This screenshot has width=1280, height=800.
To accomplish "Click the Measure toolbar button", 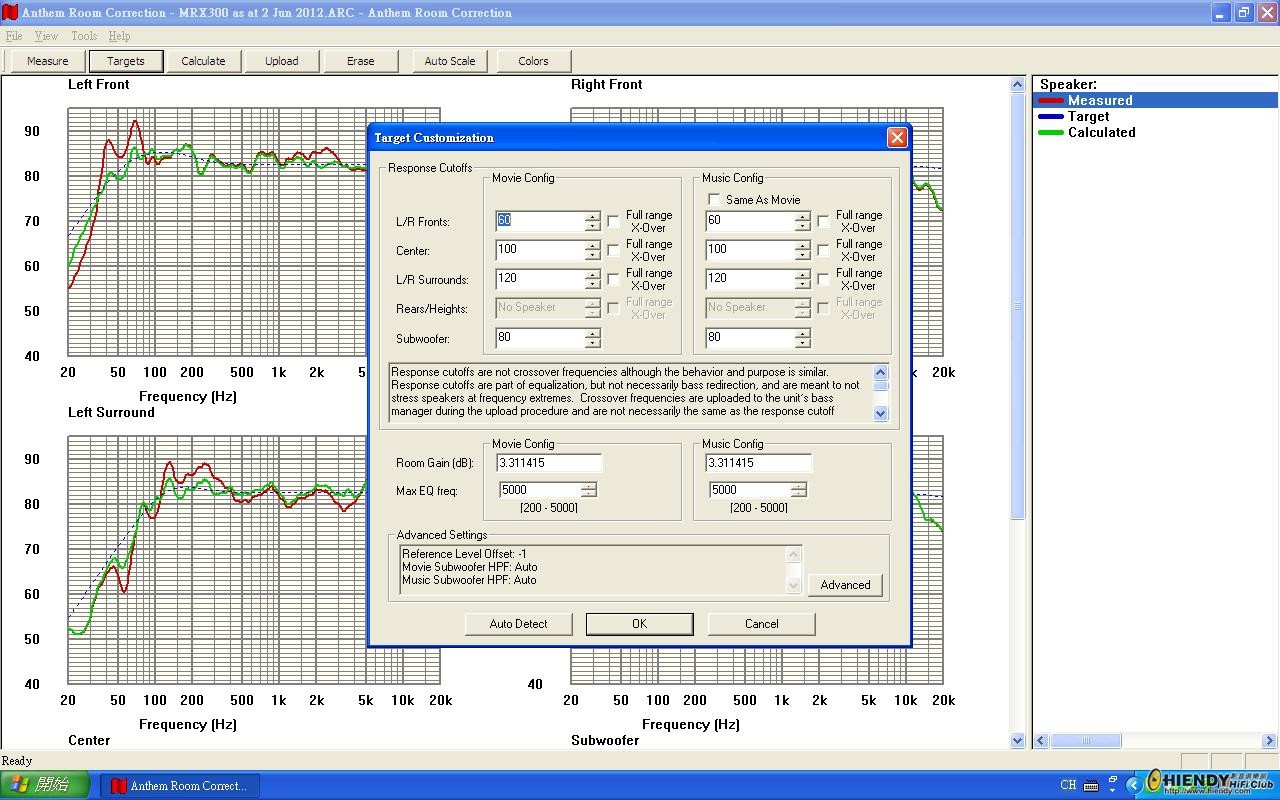I will pyautogui.click(x=48, y=61).
